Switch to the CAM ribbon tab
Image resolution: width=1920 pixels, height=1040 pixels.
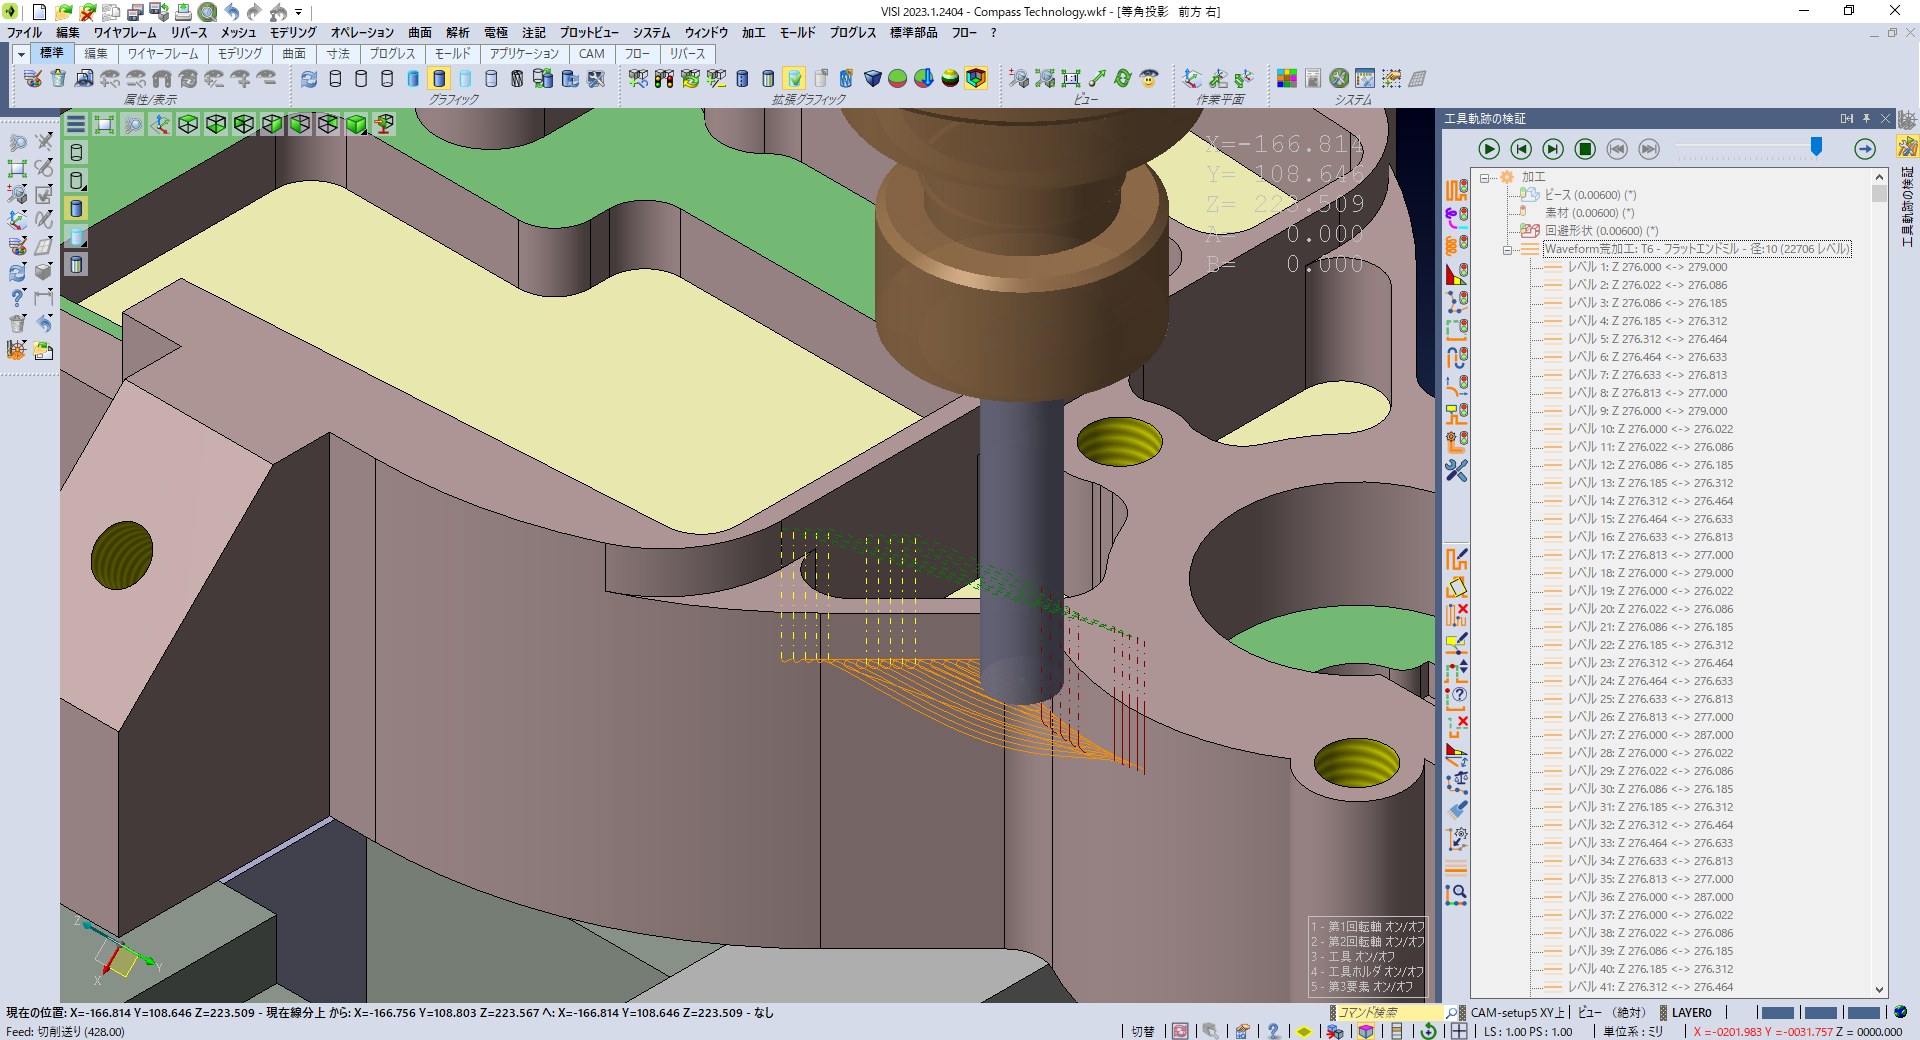tap(591, 54)
